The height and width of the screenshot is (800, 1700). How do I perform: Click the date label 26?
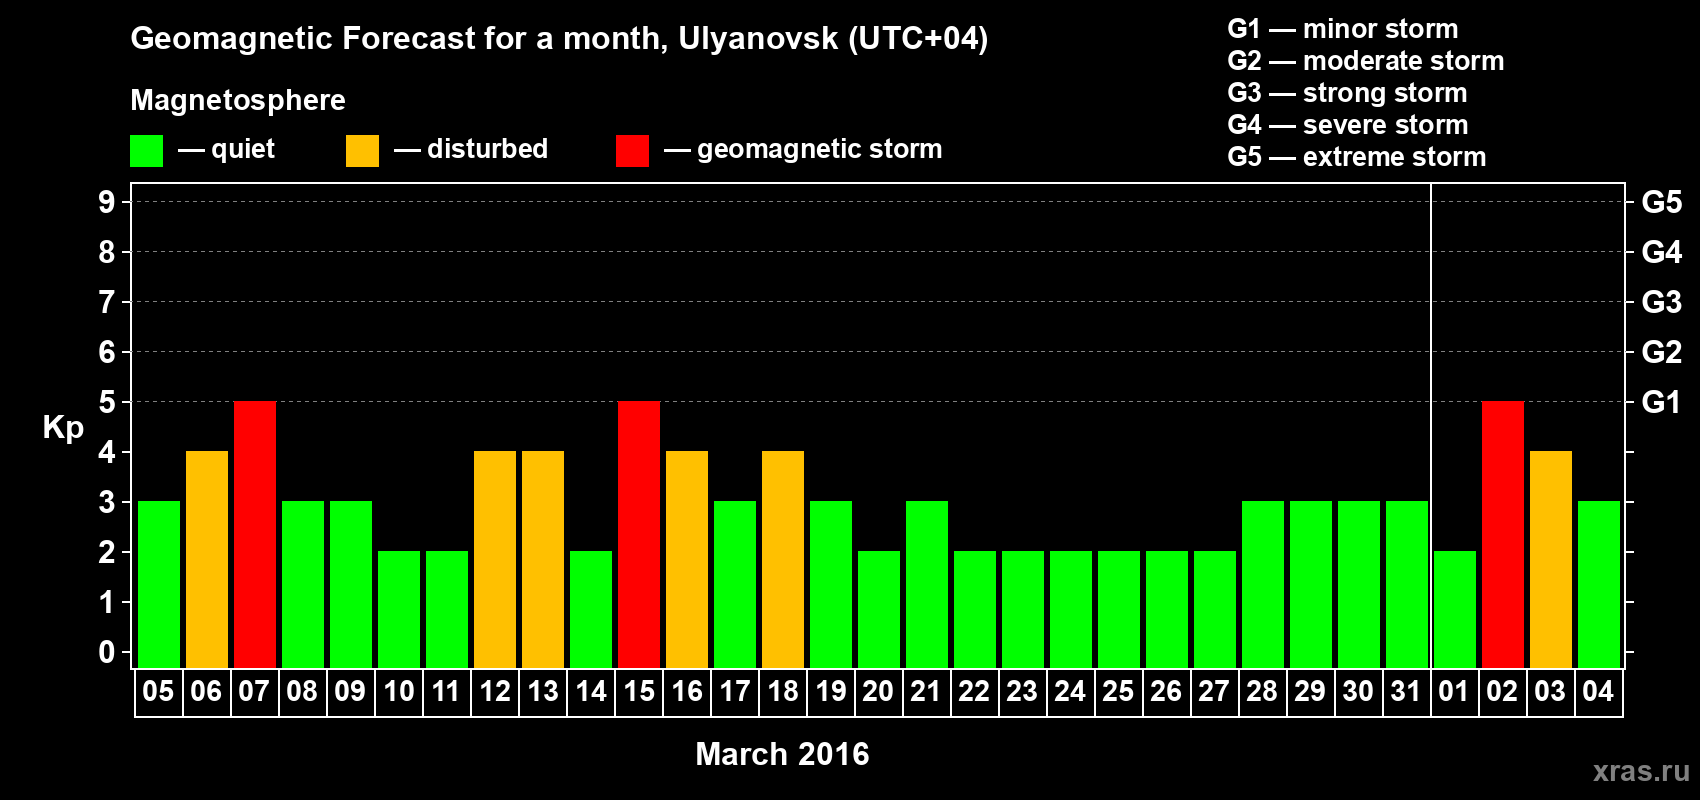(x=1166, y=691)
